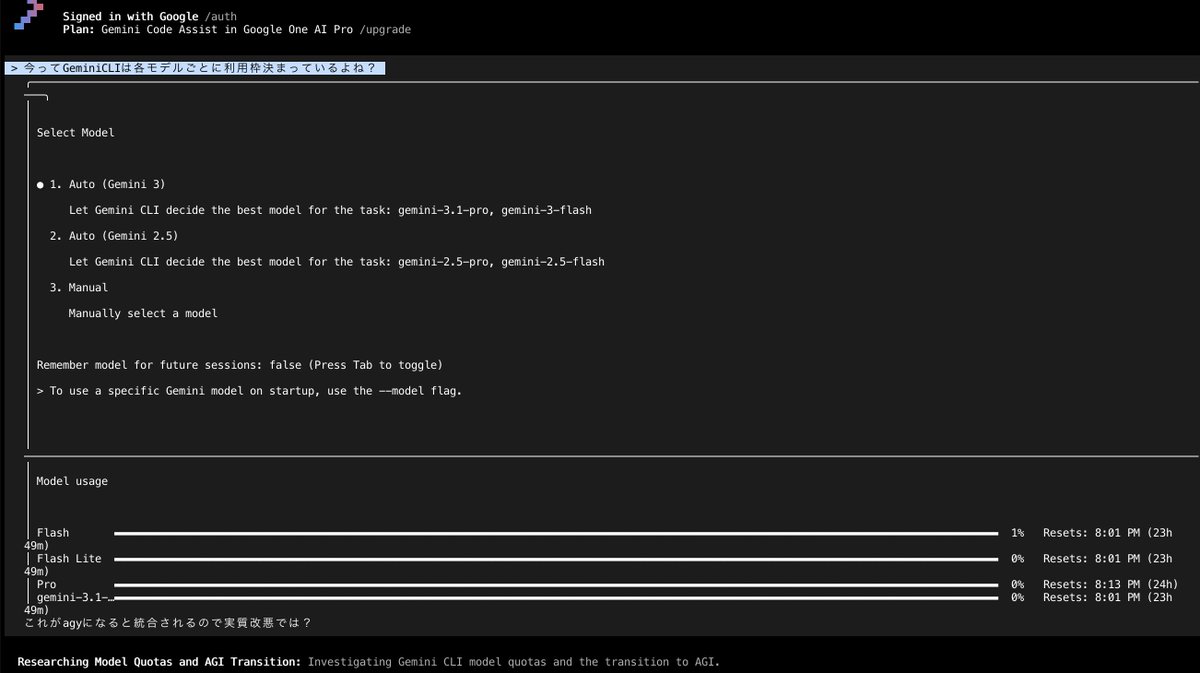Click 'Resets: 8:01 PM' in the gemini-3.1 row
Image resolution: width=1200 pixels, height=673 pixels.
pos(1090,598)
